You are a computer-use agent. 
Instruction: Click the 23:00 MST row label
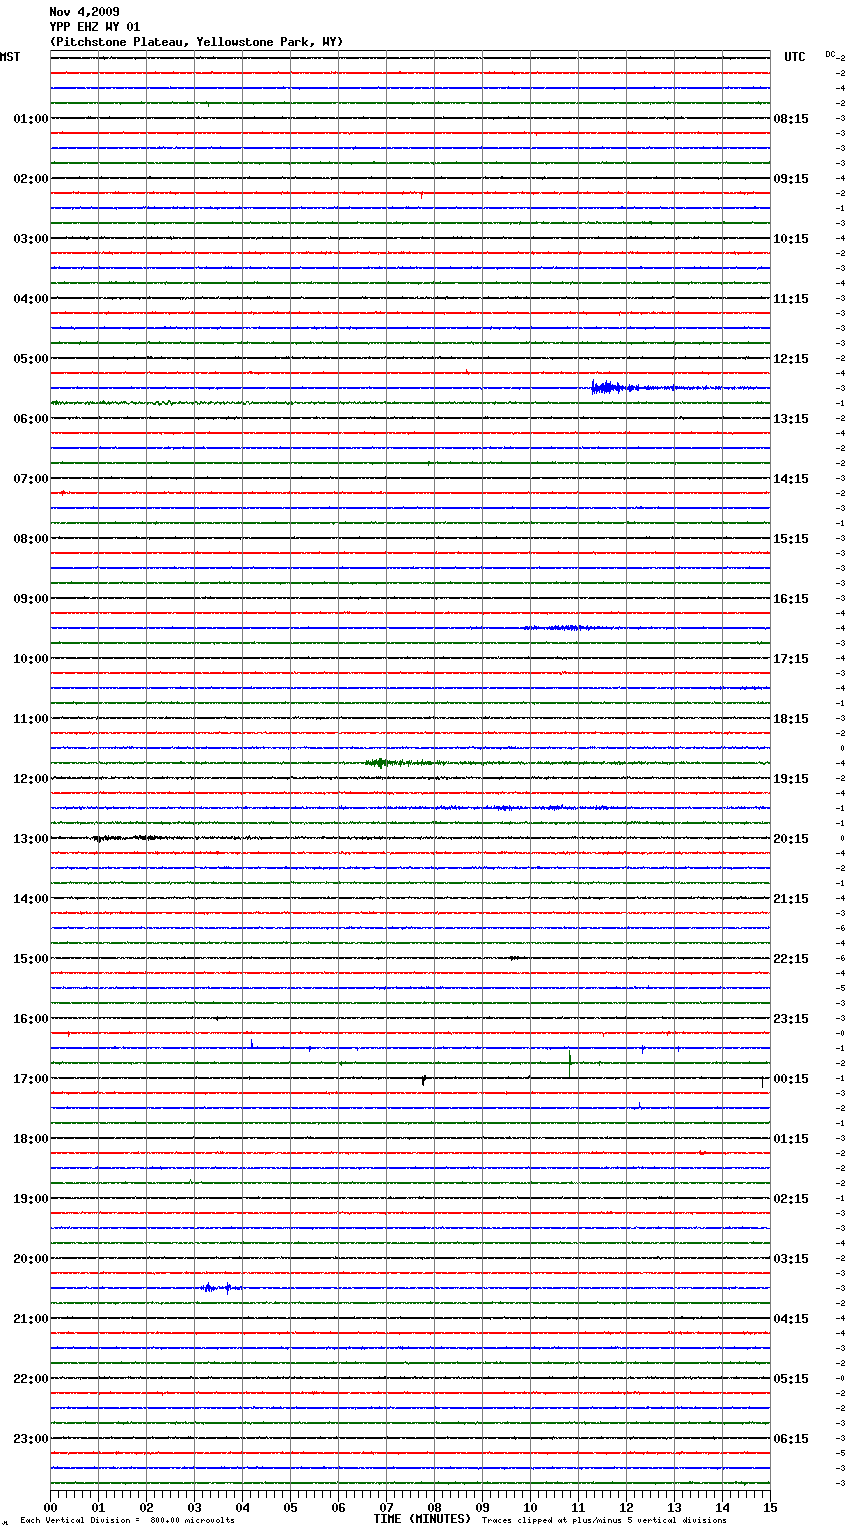tap(30, 1439)
